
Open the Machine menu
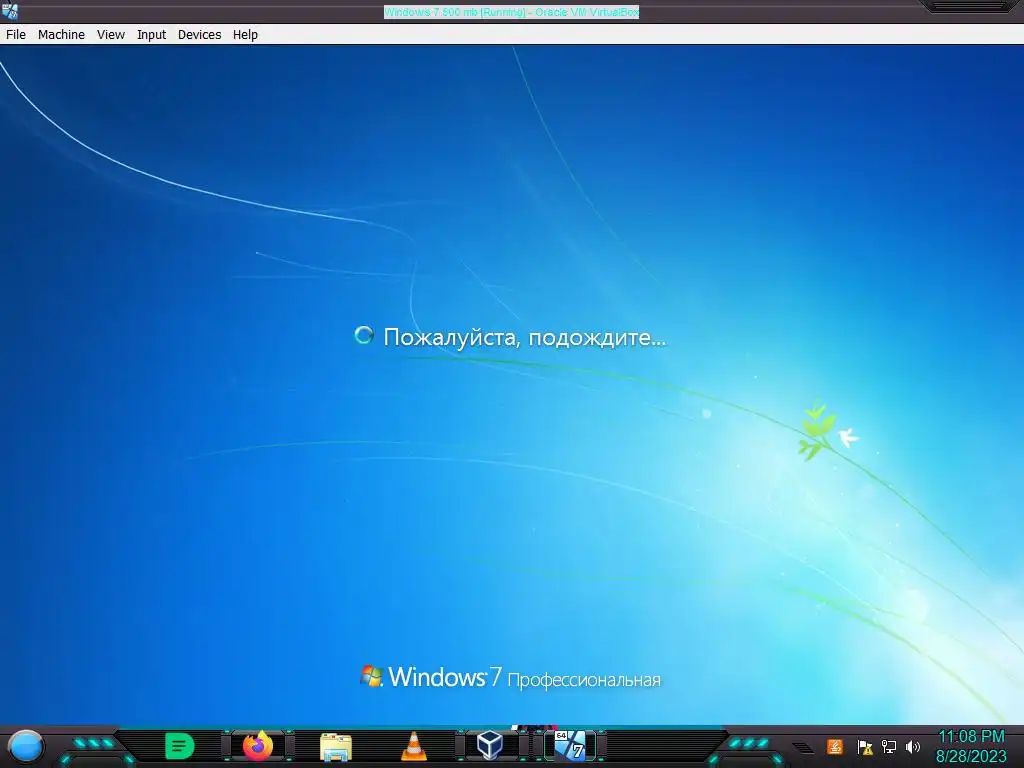(x=61, y=35)
